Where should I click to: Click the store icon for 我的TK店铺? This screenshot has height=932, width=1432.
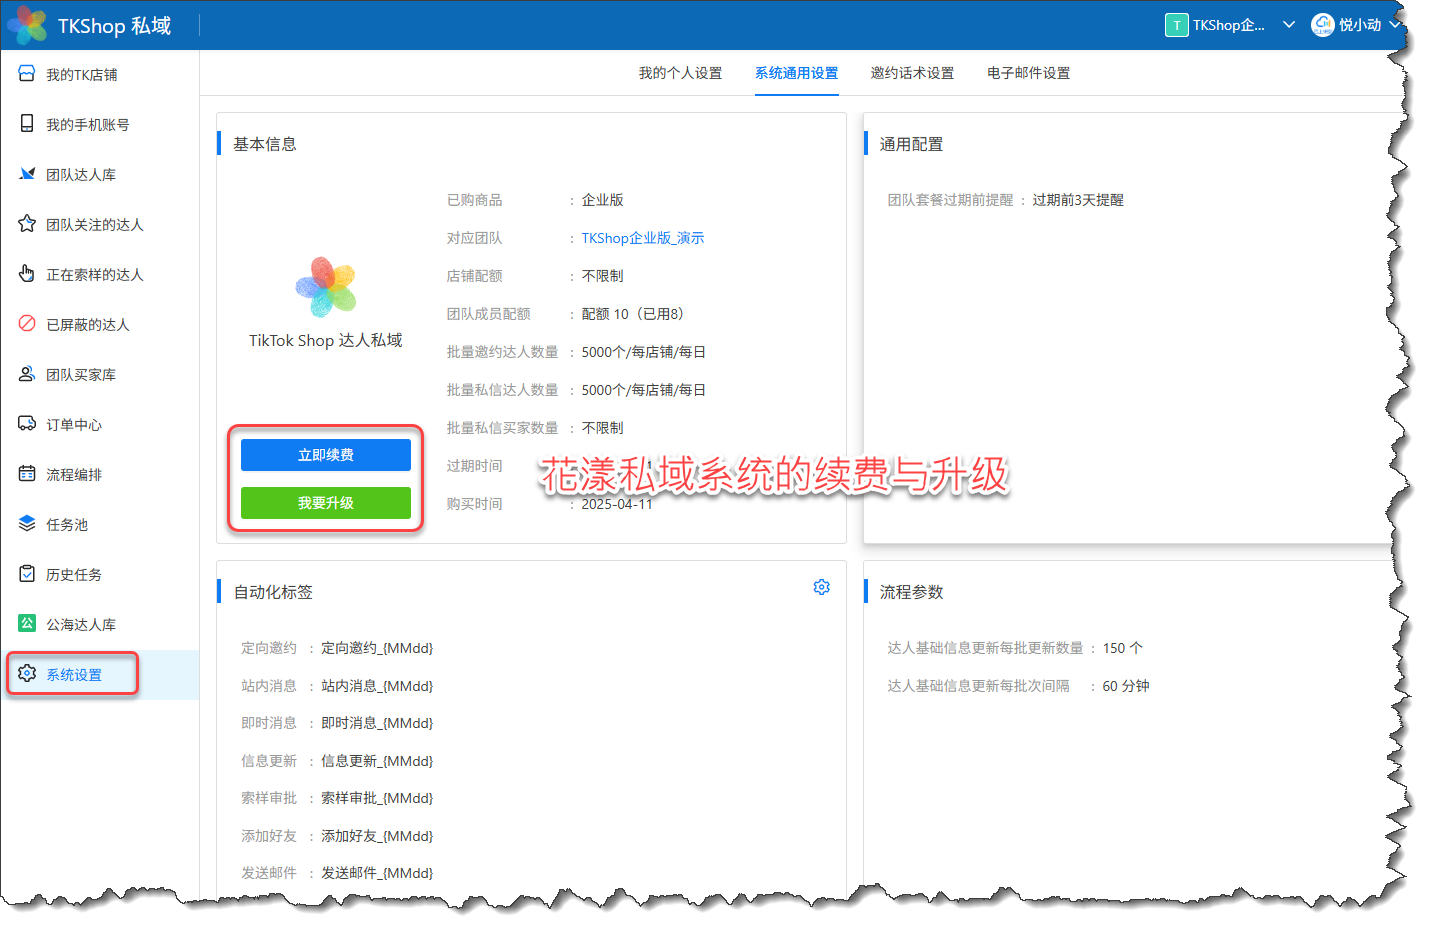[x=27, y=74]
